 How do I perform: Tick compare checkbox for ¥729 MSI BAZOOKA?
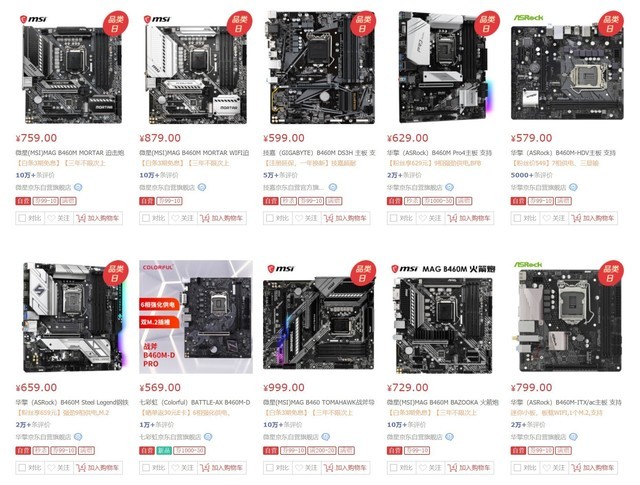pos(393,467)
